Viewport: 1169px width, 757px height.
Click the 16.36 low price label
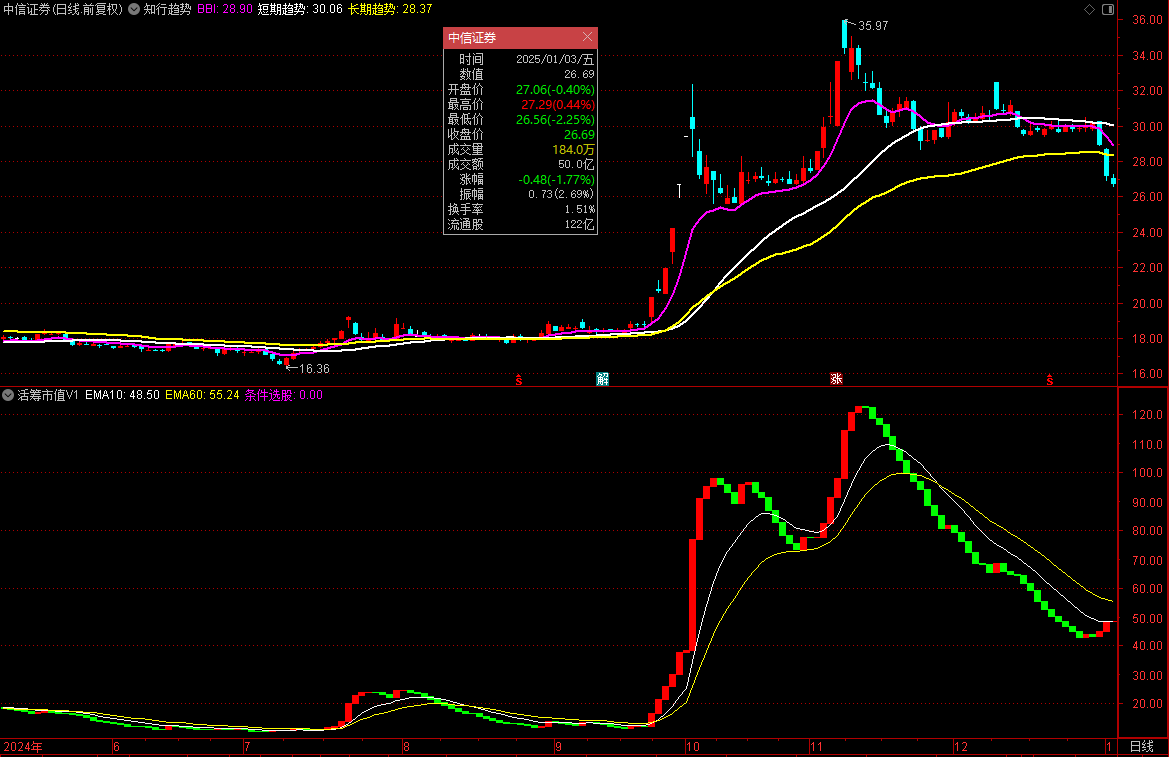313,369
